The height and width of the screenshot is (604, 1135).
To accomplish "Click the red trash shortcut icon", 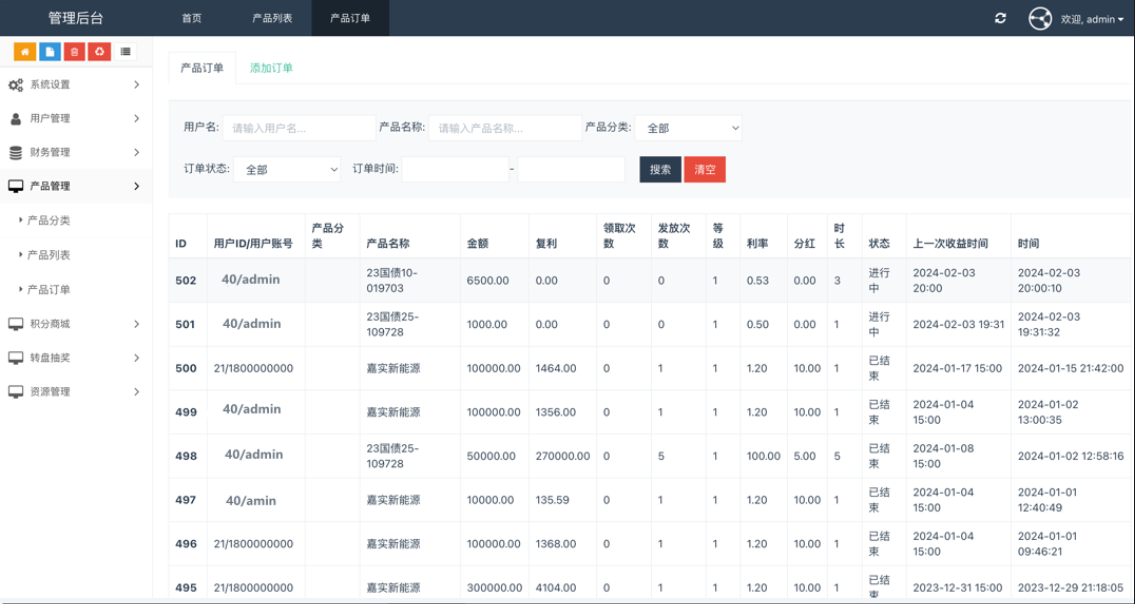I will tap(75, 51).
